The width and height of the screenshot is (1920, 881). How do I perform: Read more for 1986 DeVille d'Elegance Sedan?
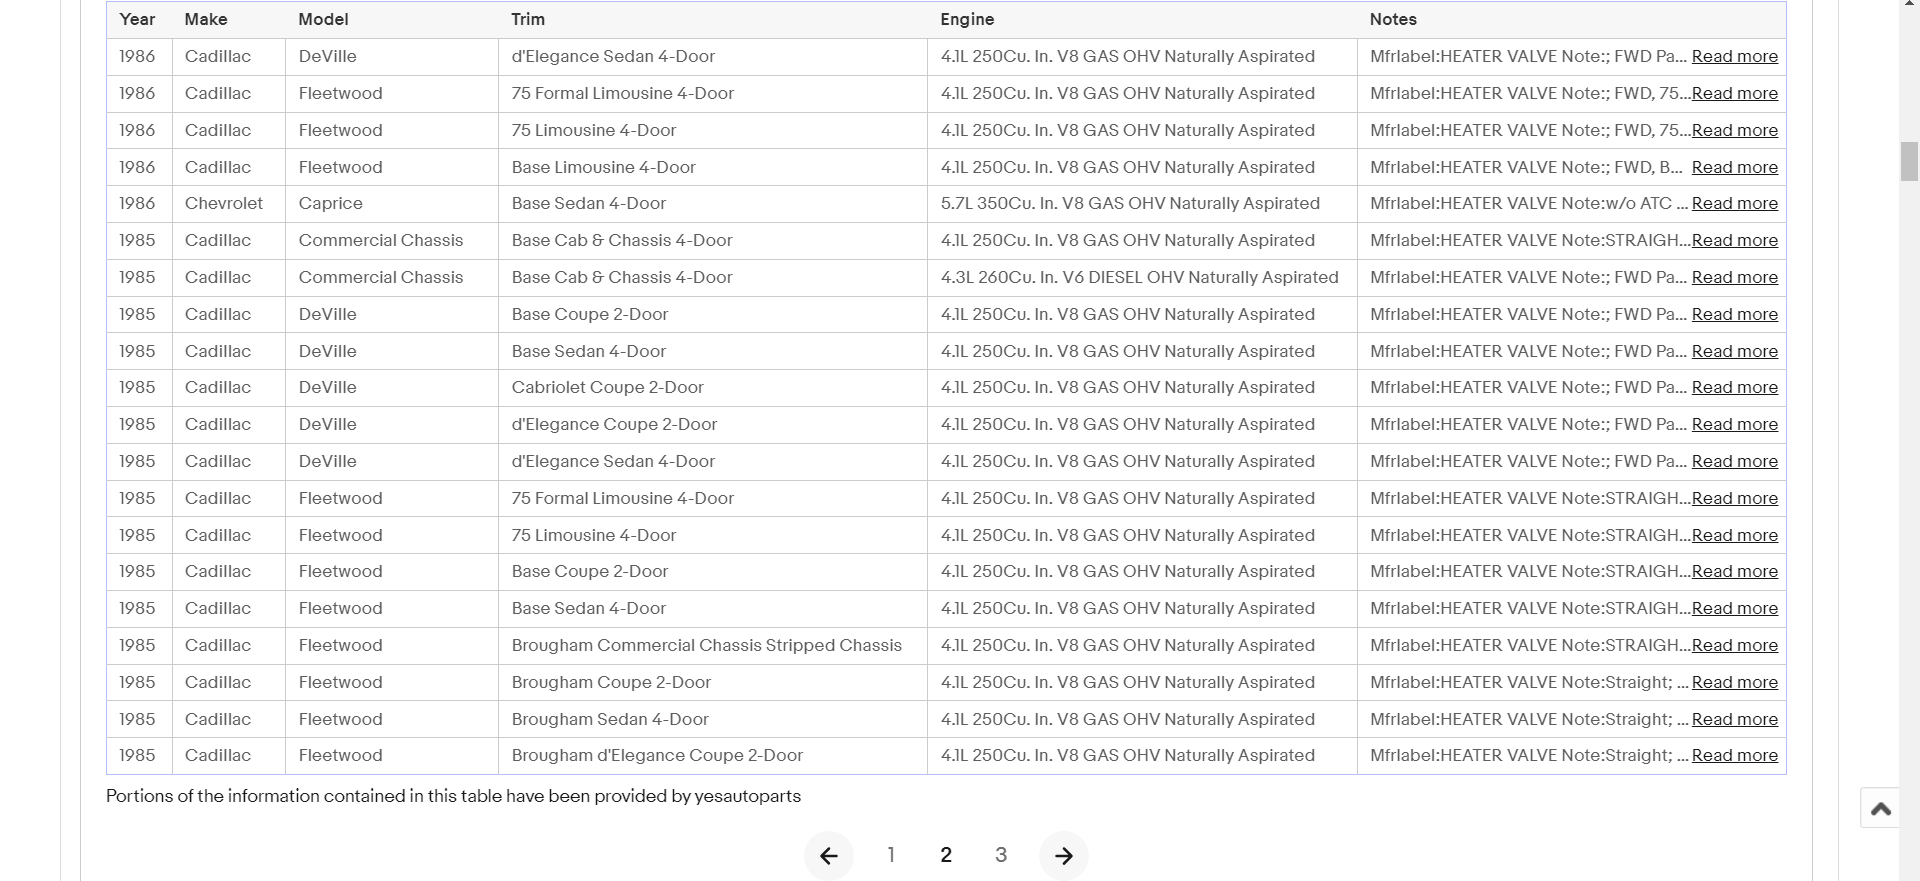click(x=1735, y=57)
